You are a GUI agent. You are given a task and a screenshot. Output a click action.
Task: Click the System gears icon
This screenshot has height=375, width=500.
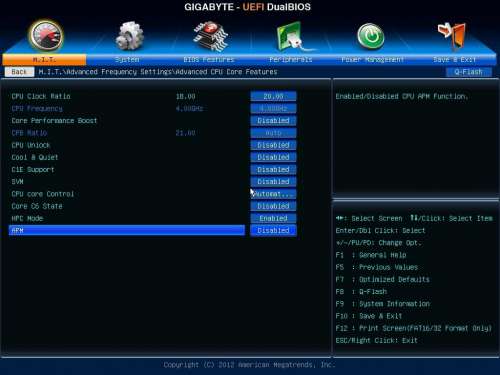coord(129,36)
